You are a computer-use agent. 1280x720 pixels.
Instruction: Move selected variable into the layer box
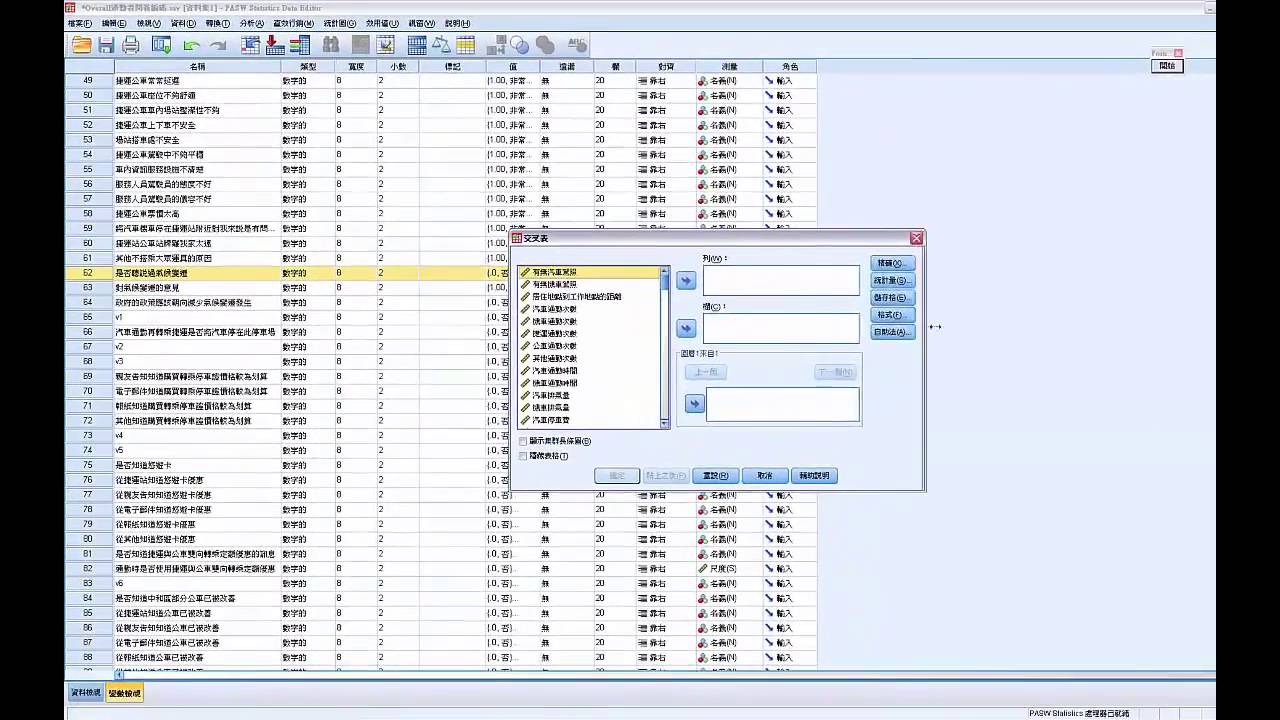coord(694,404)
